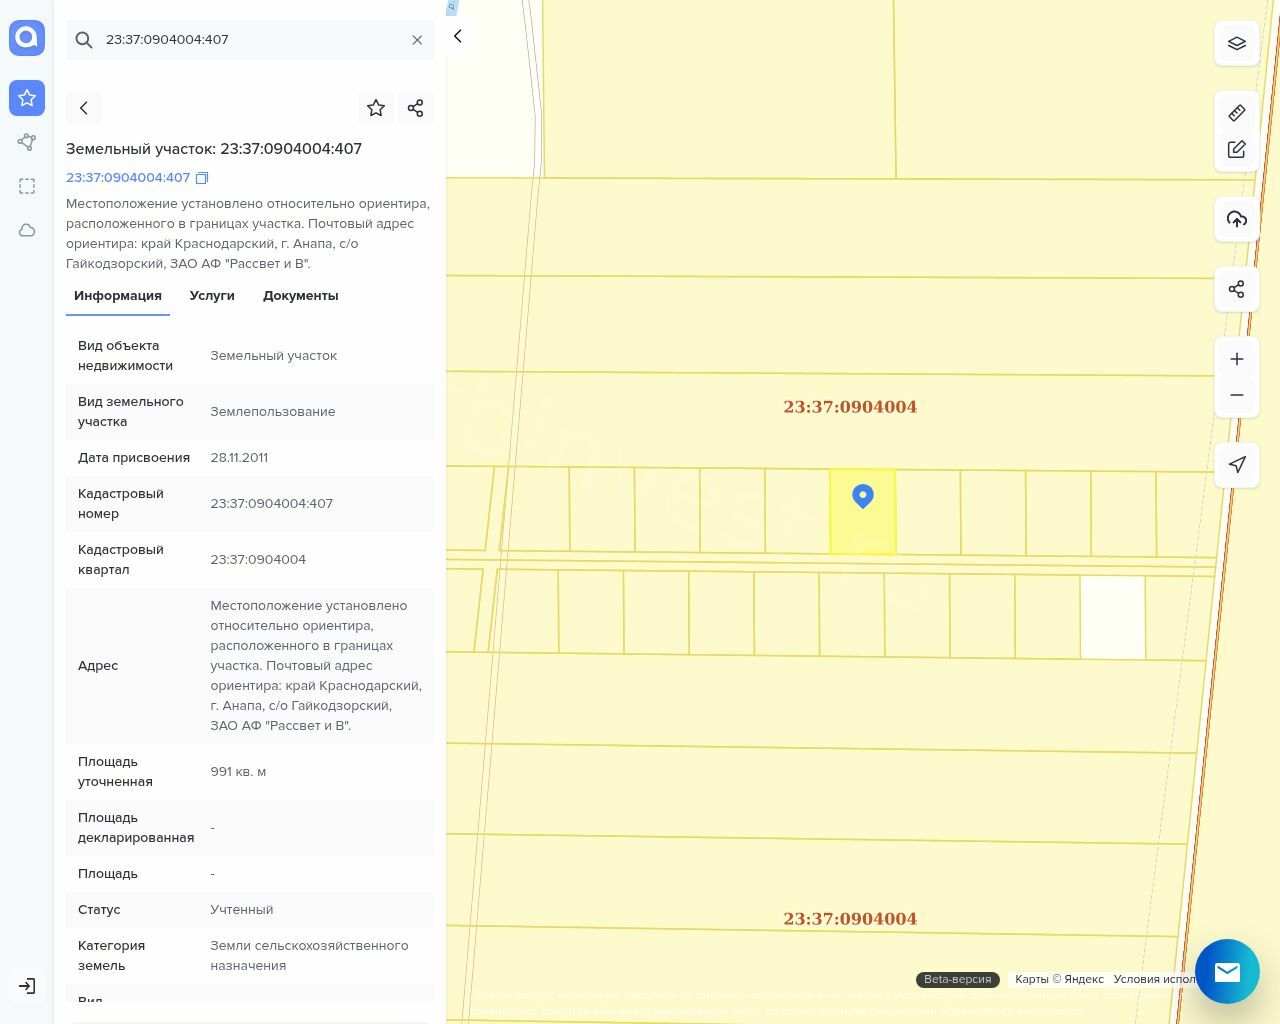Share this land parcel card
This screenshot has height=1024, width=1280.
click(x=416, y=108)
